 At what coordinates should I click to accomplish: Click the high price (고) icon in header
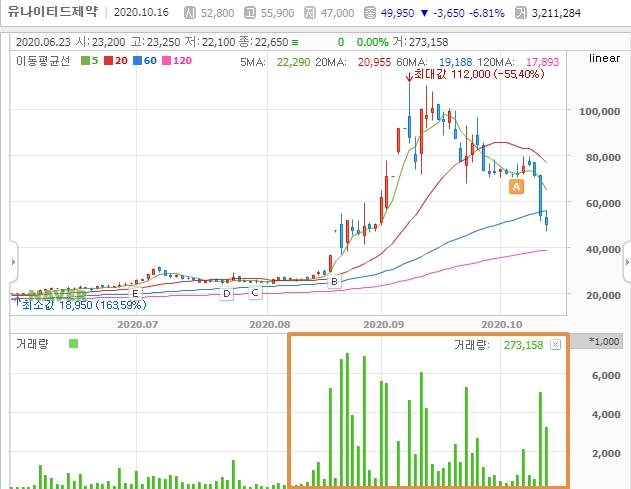pos(250,13)
